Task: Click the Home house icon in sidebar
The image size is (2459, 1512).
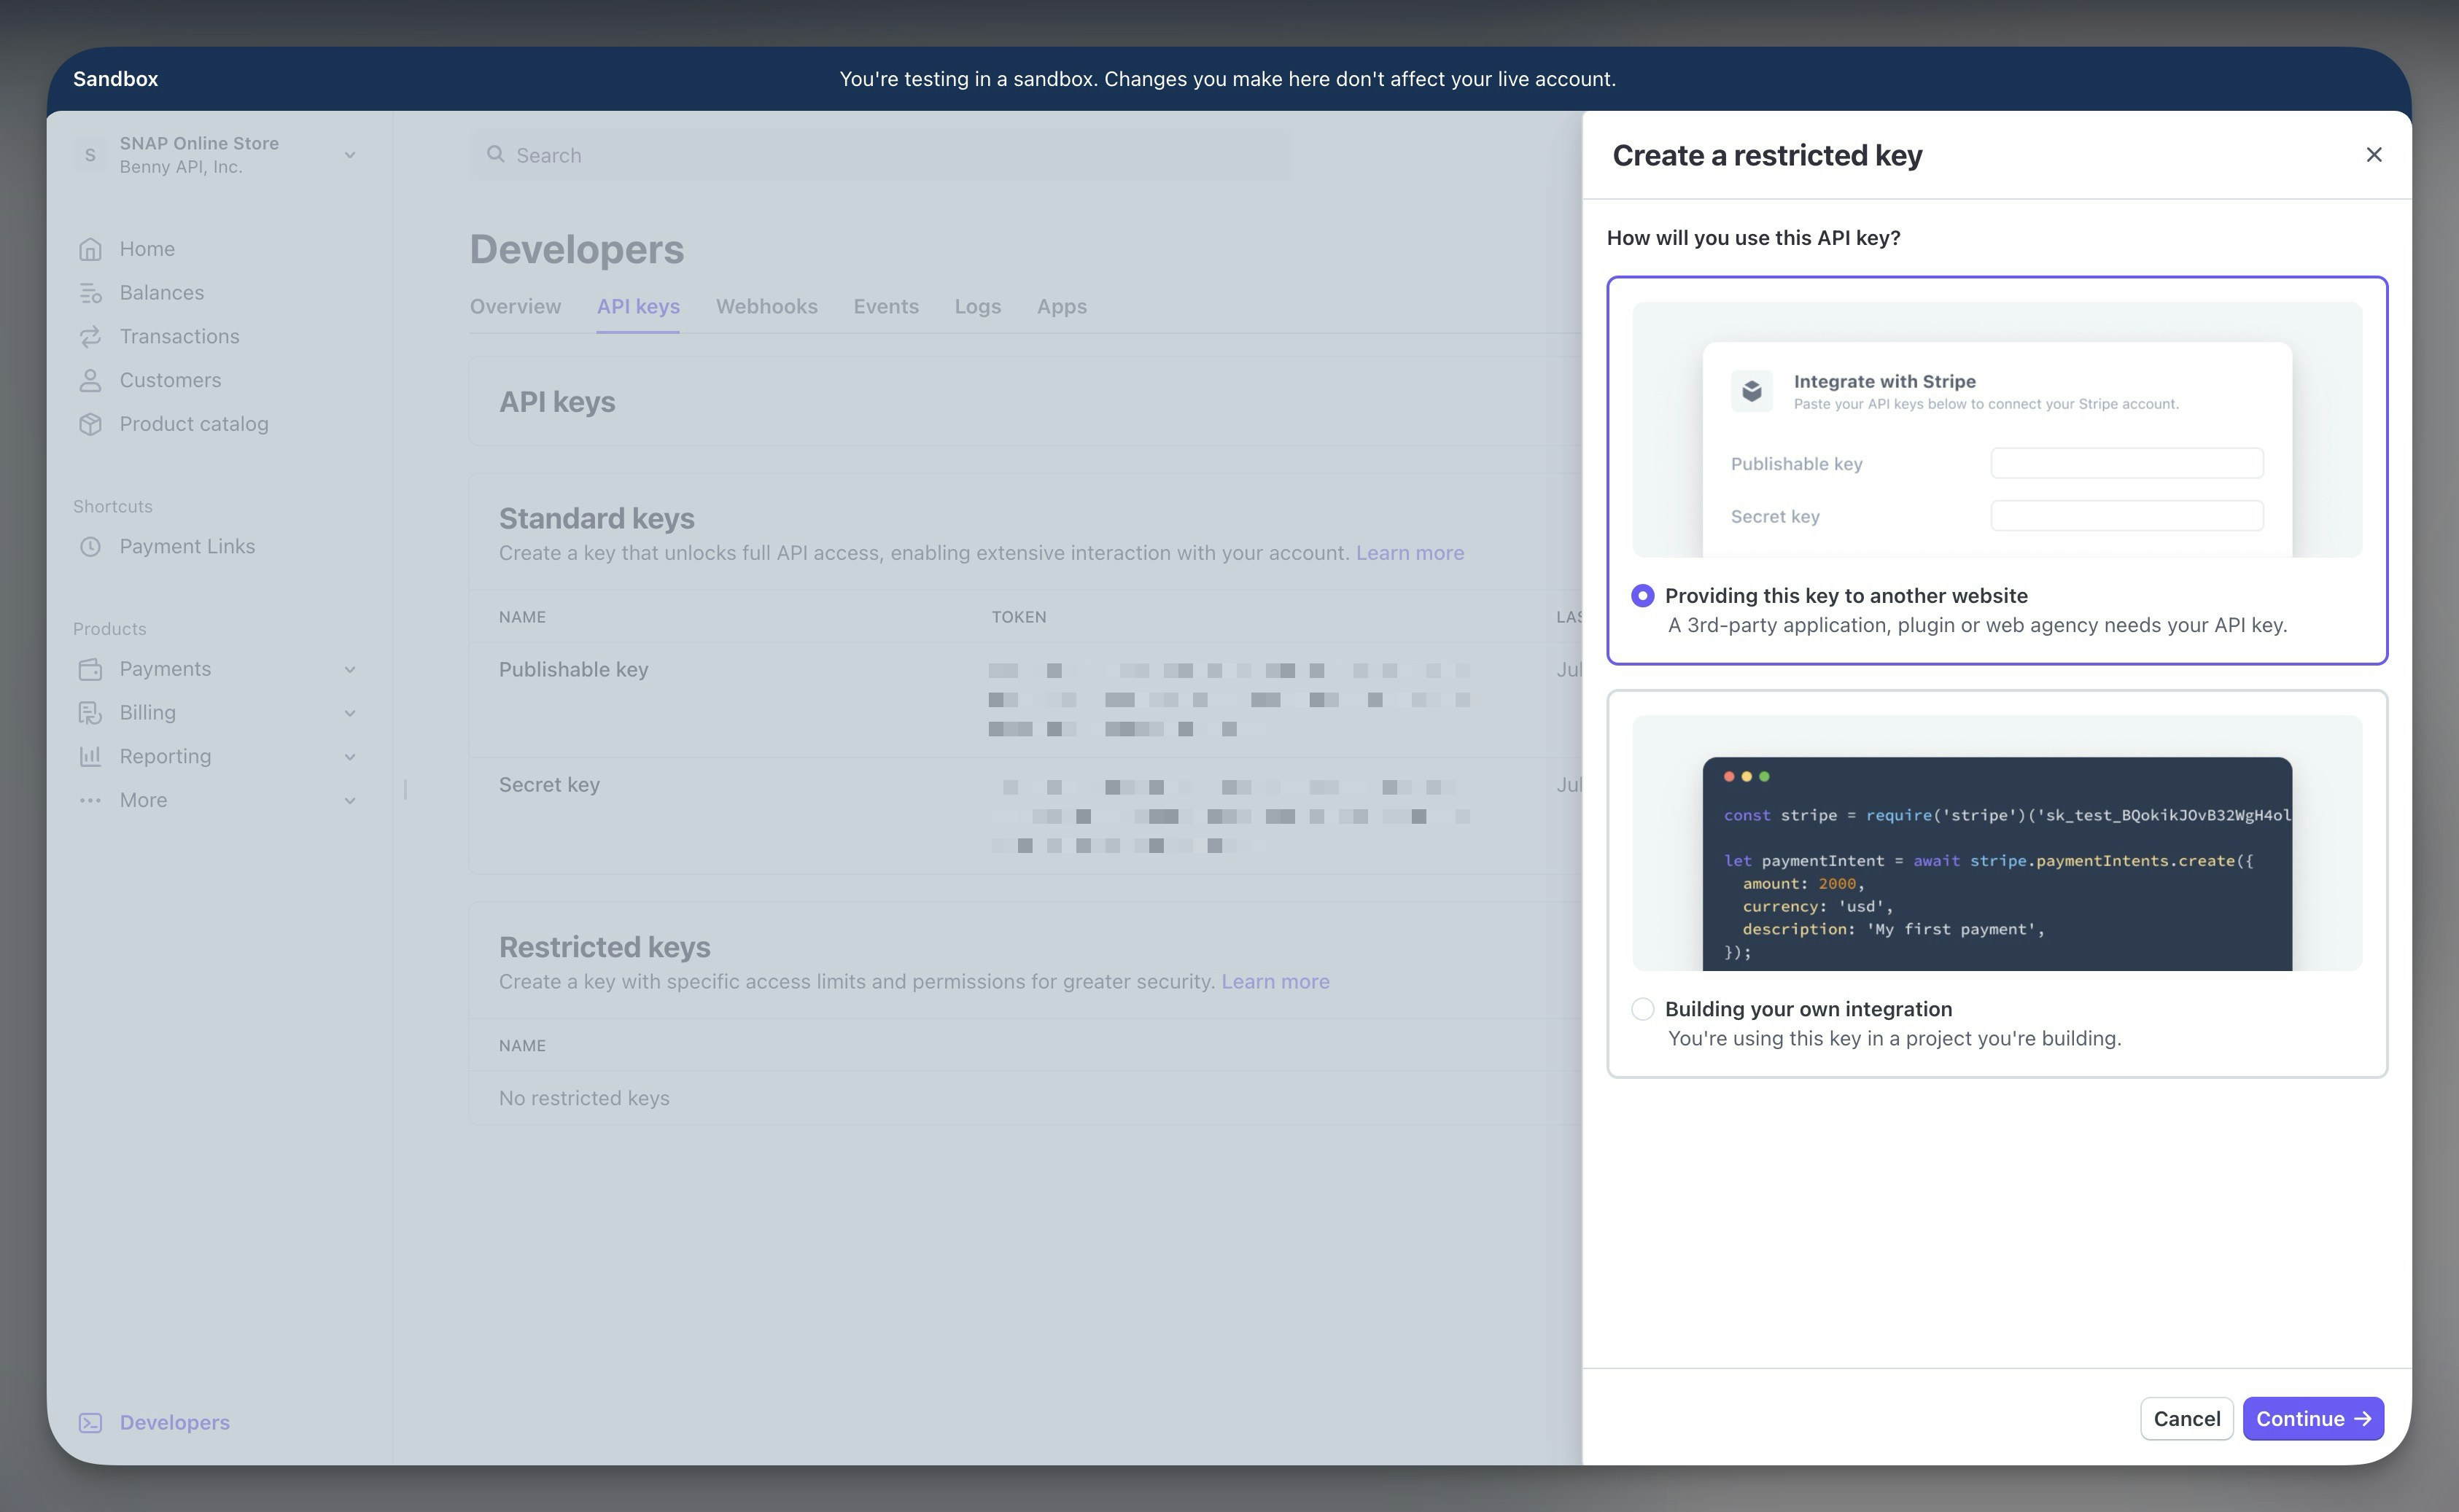Action: pyautogui.click(x=90, y=249)
